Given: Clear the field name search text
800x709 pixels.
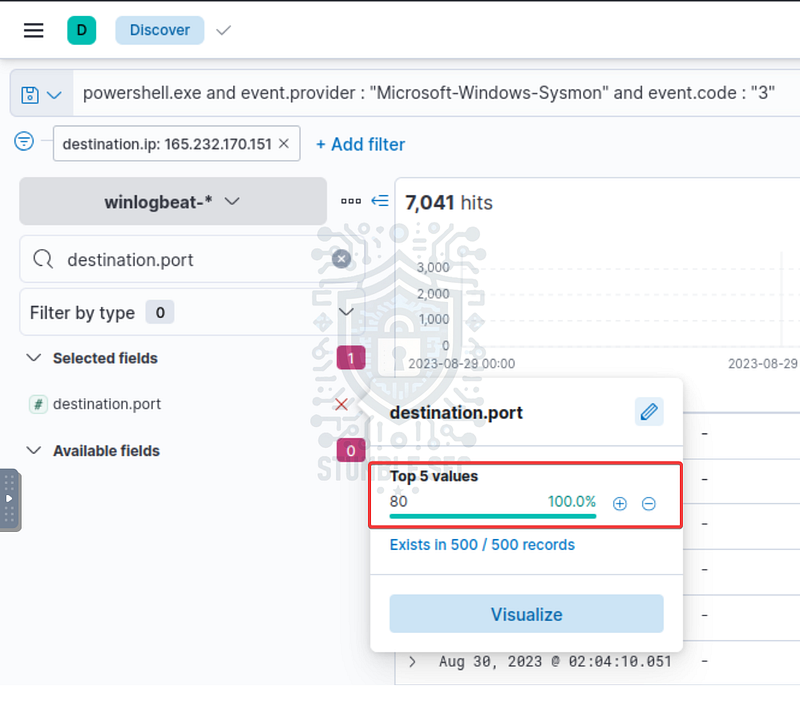Looking at the screenshot, I should (341, 259).
